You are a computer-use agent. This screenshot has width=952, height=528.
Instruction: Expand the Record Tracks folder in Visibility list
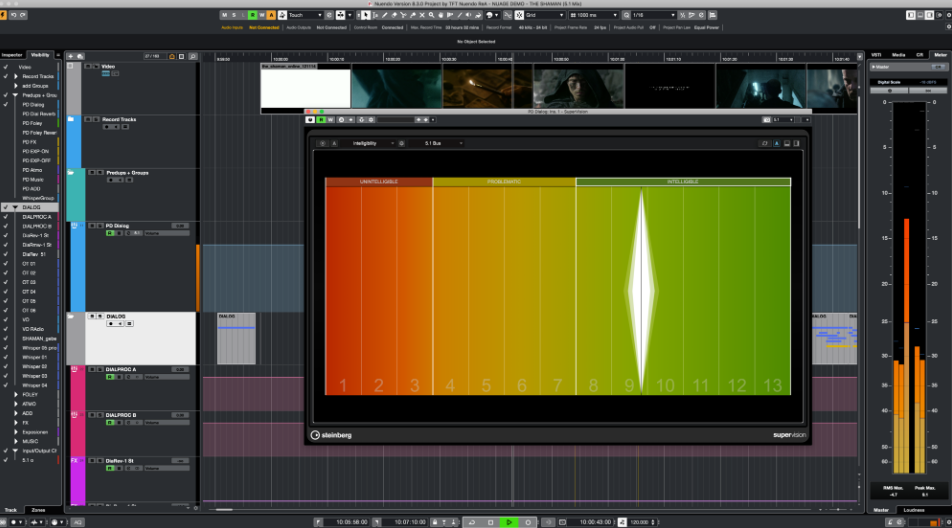click(x=16, y=76)
